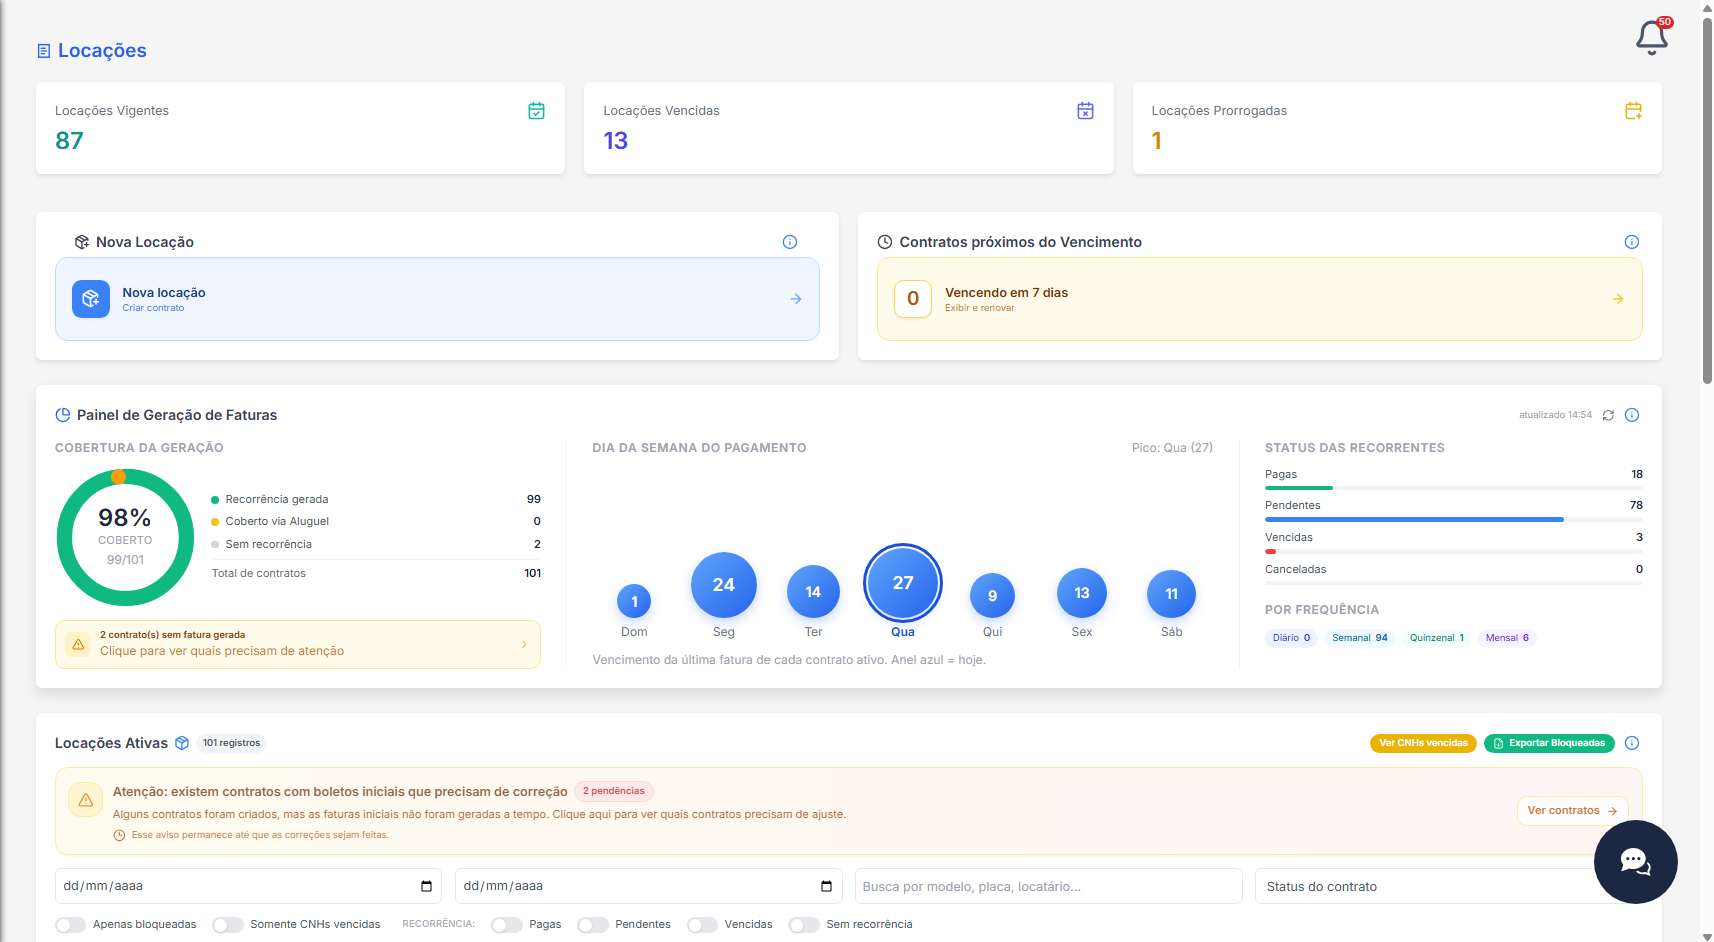Image resolution: width=1714 pixels, height=942 pixels.
Task: Open calendar picker in second date field
Action: click(826, 886)
